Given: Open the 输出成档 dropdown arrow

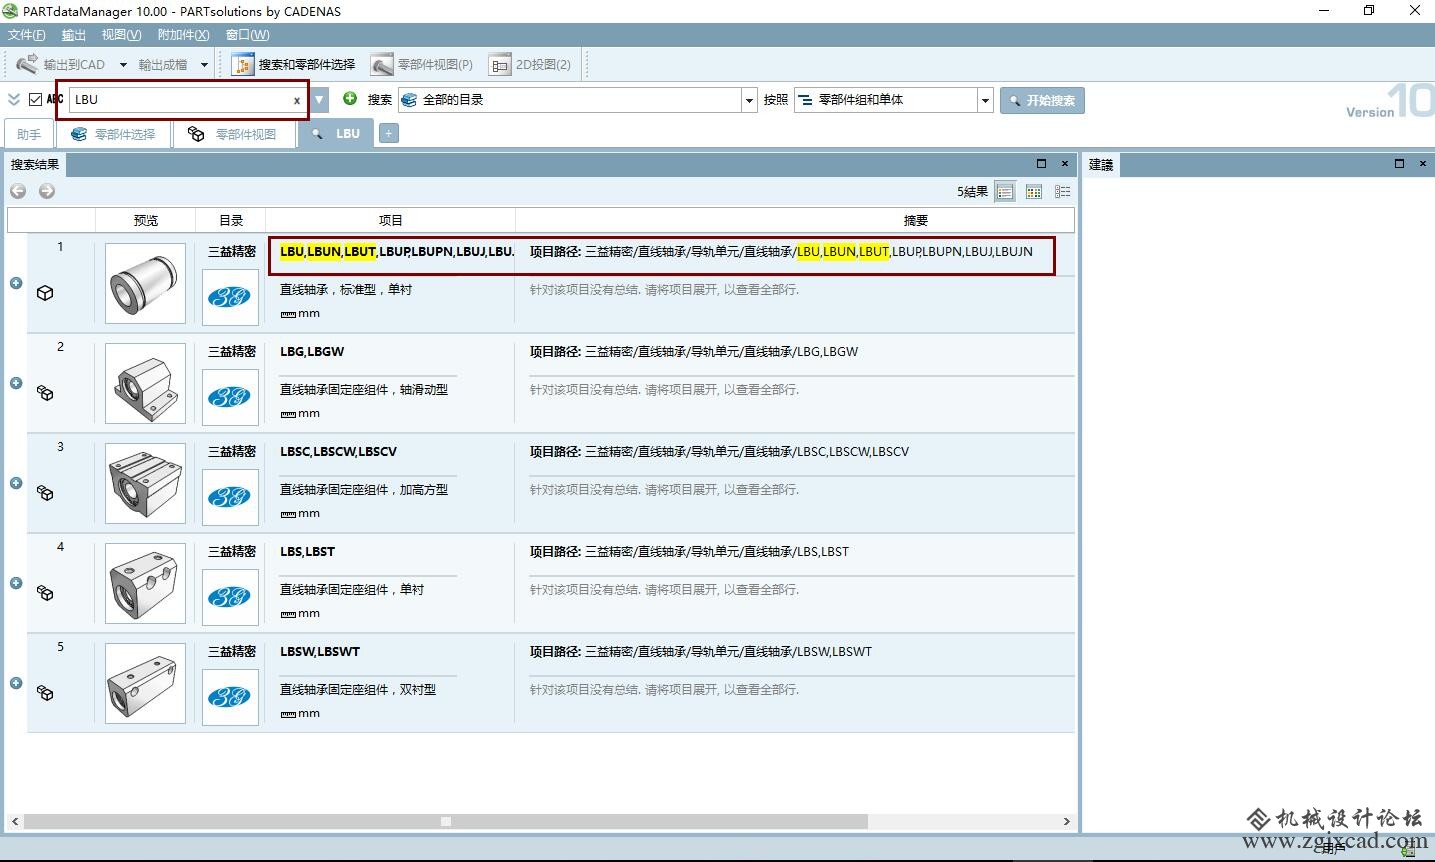Looking at the screenshot, I should click(x=204, y=65).
